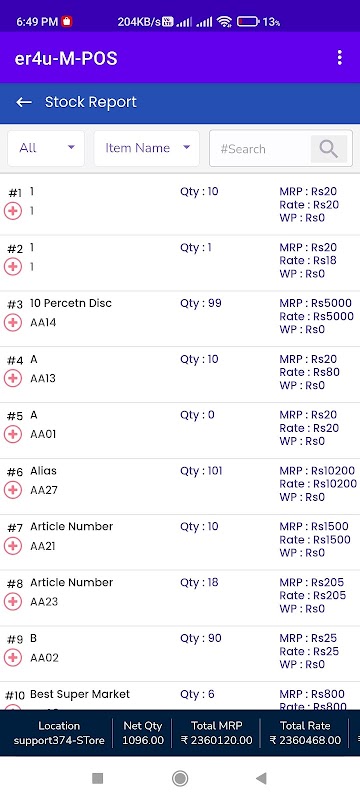
Task: Go back using the Stock Report arrow
Action: (23, 102)
